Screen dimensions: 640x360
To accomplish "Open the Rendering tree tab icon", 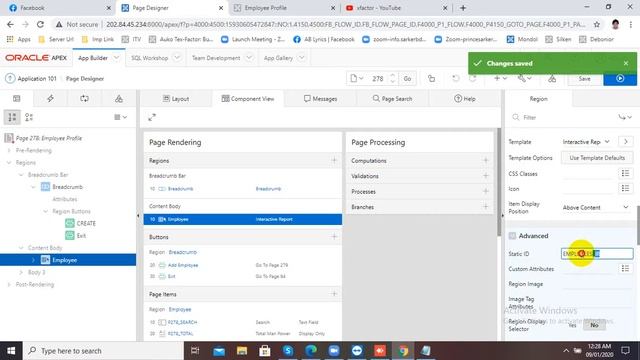I will [17, 98].
